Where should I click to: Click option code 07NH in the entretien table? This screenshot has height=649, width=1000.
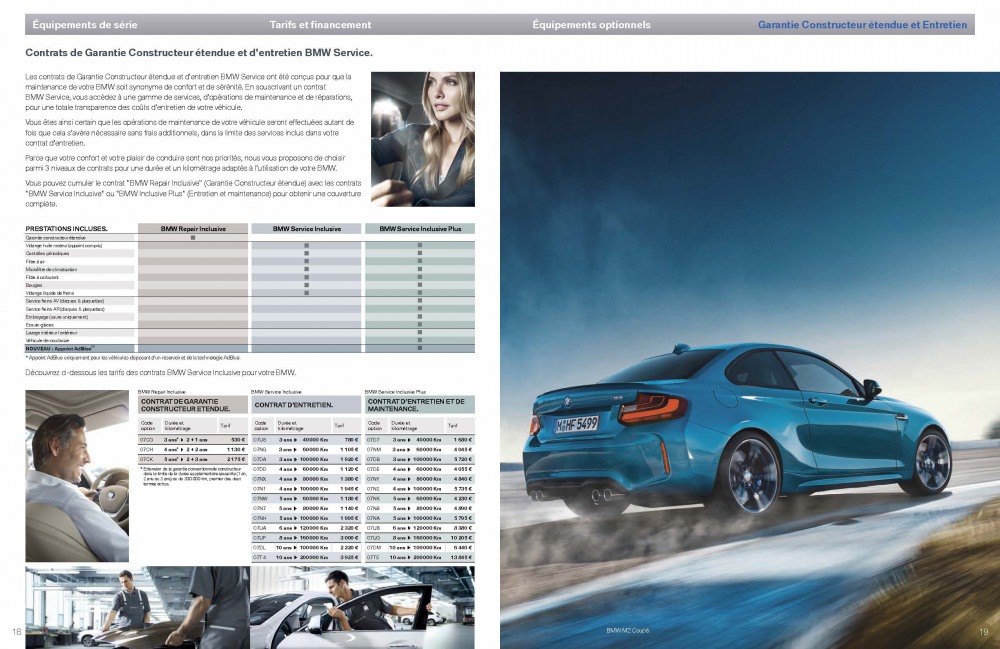260,518
